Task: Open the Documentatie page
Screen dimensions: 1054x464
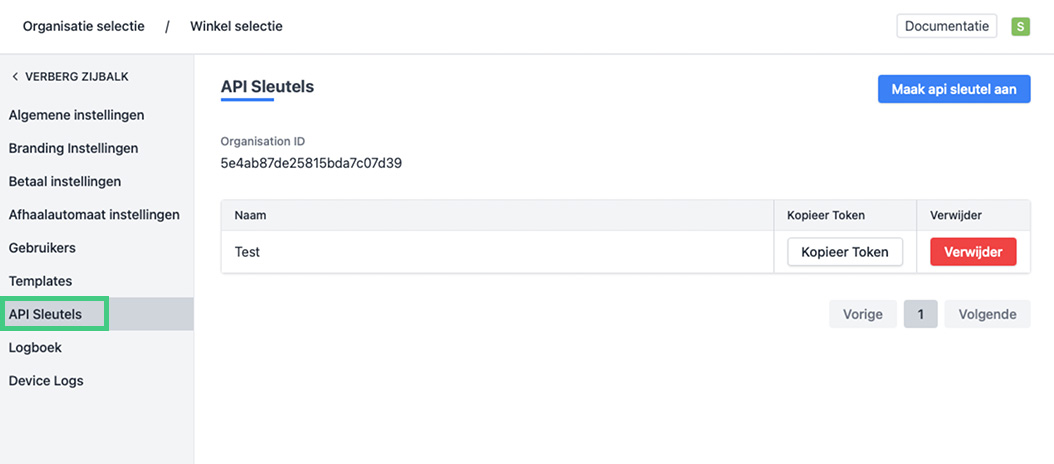Action: pyautogui.click(x=946, y=27)
